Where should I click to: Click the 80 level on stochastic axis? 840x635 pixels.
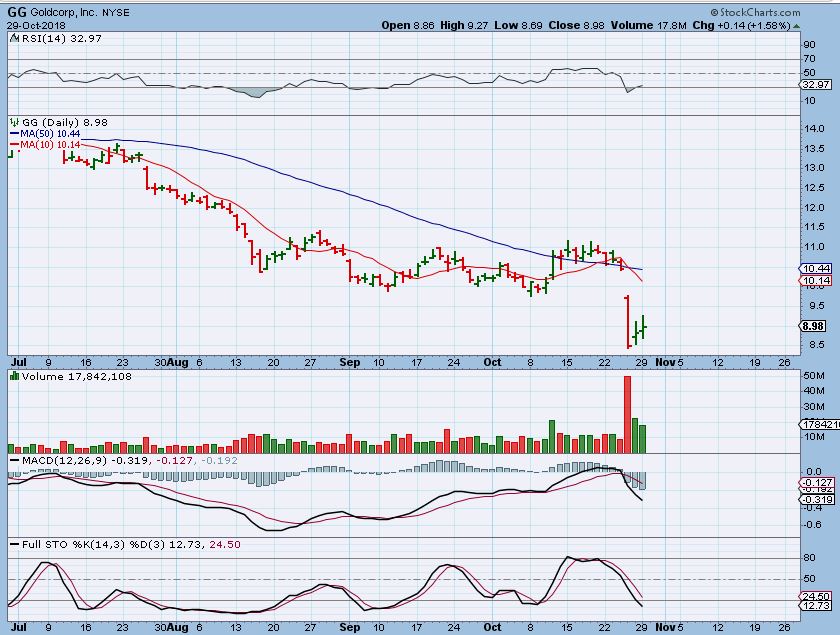coord(809,558)
